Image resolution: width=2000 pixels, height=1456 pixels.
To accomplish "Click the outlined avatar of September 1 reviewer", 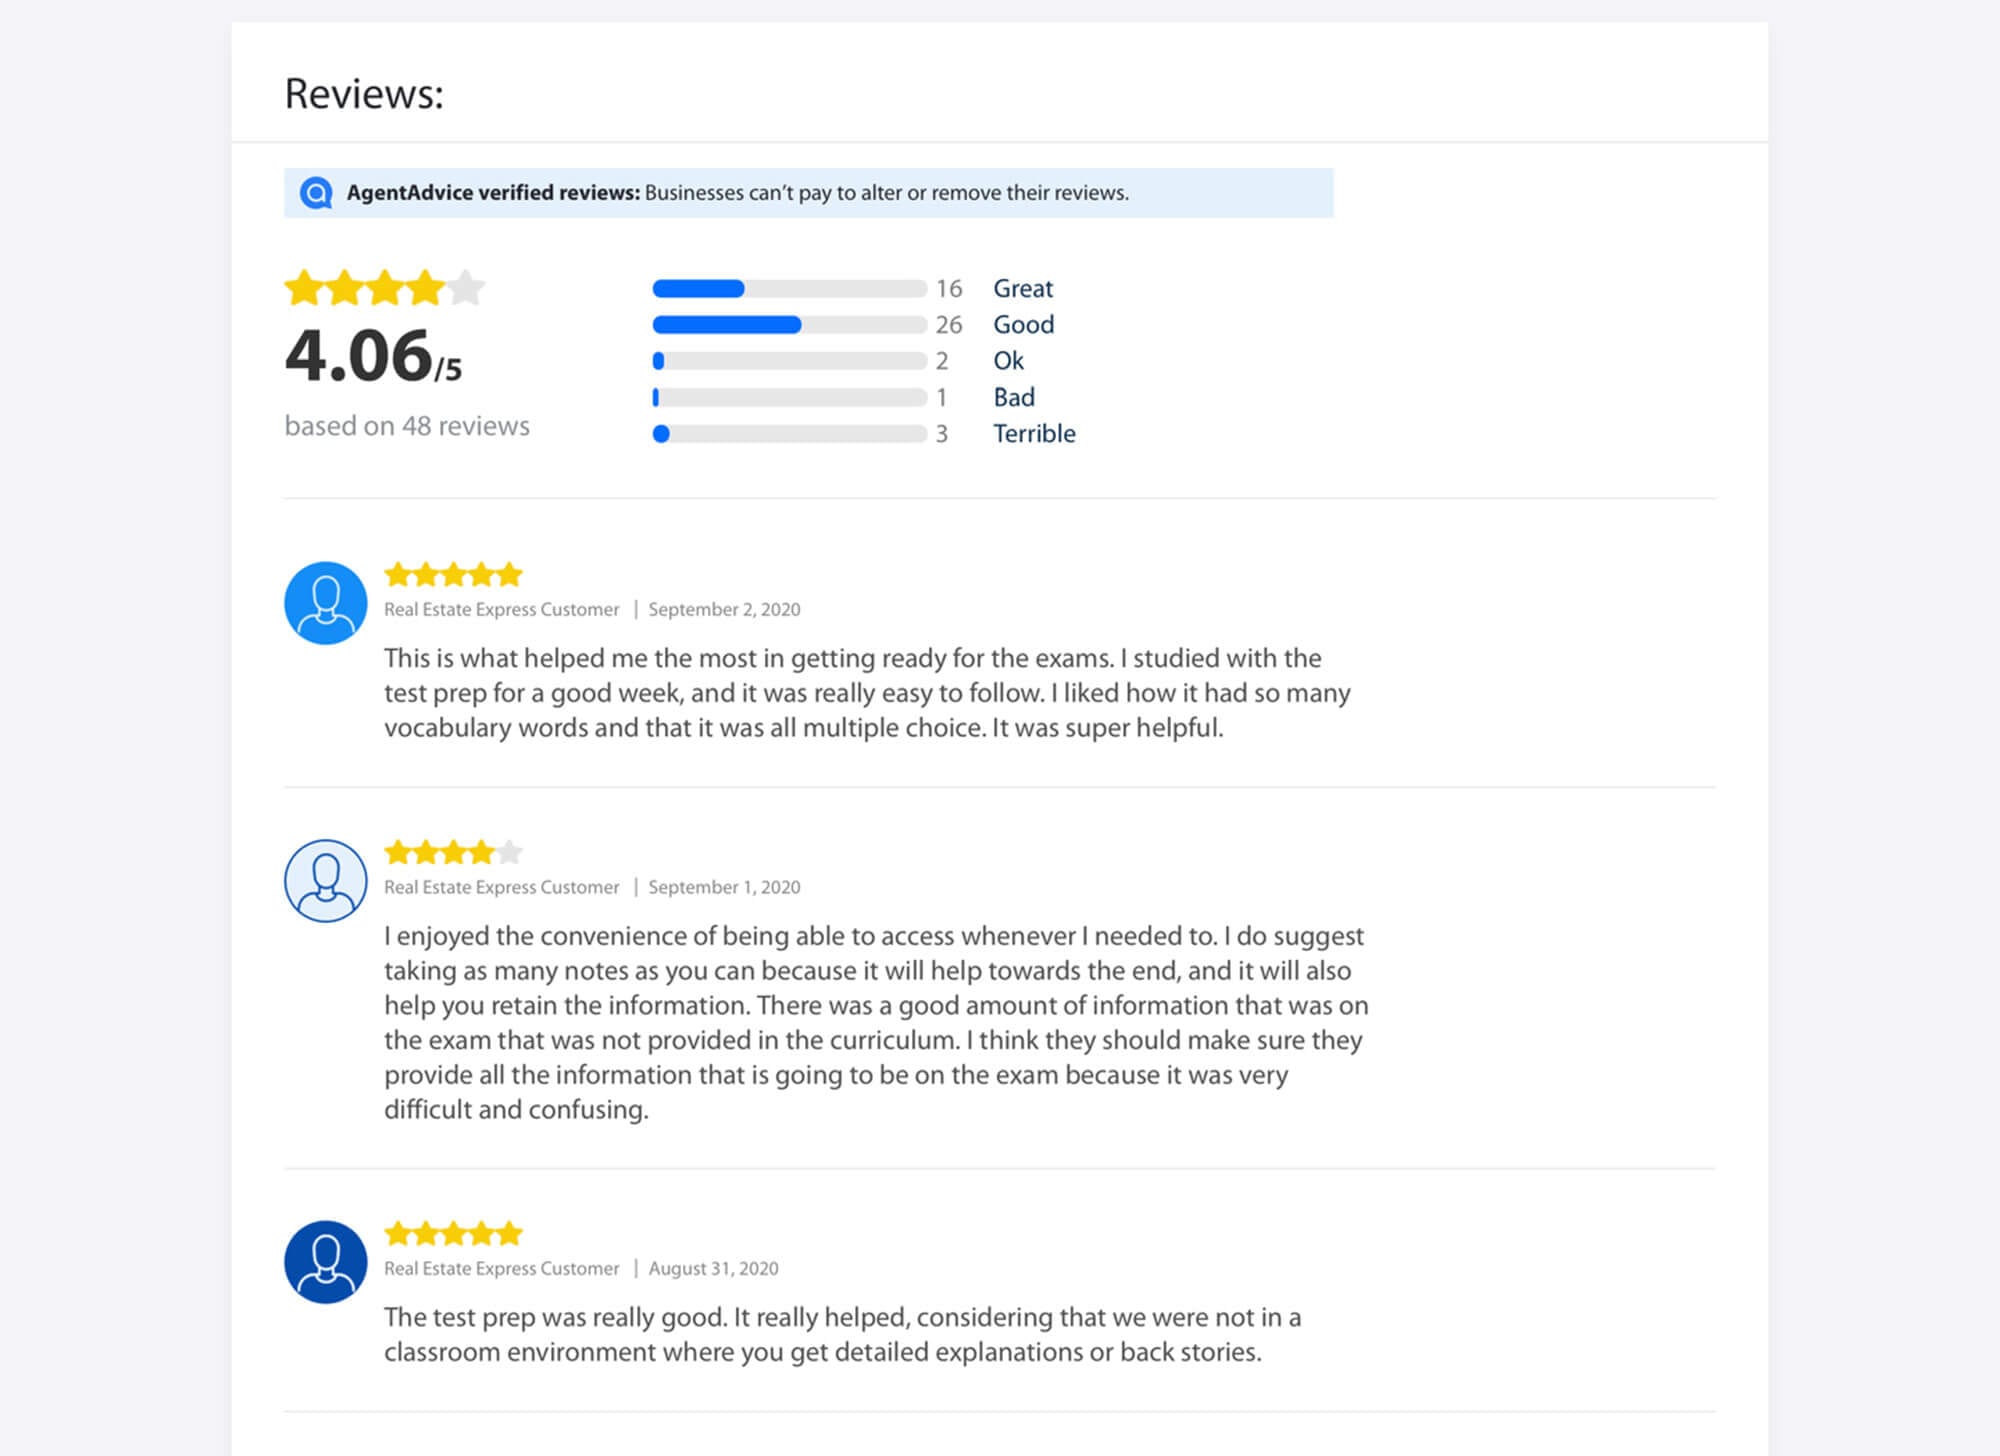I will 326,881.
